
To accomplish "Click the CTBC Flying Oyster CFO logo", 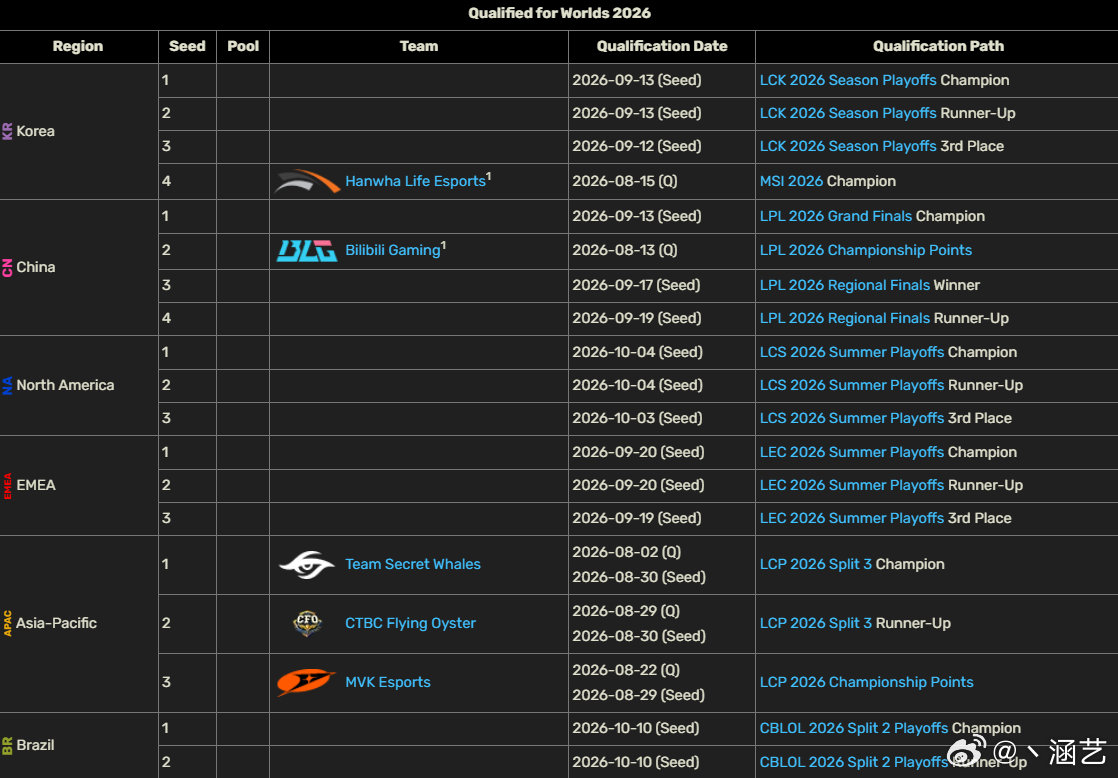I will click(307, 623).
